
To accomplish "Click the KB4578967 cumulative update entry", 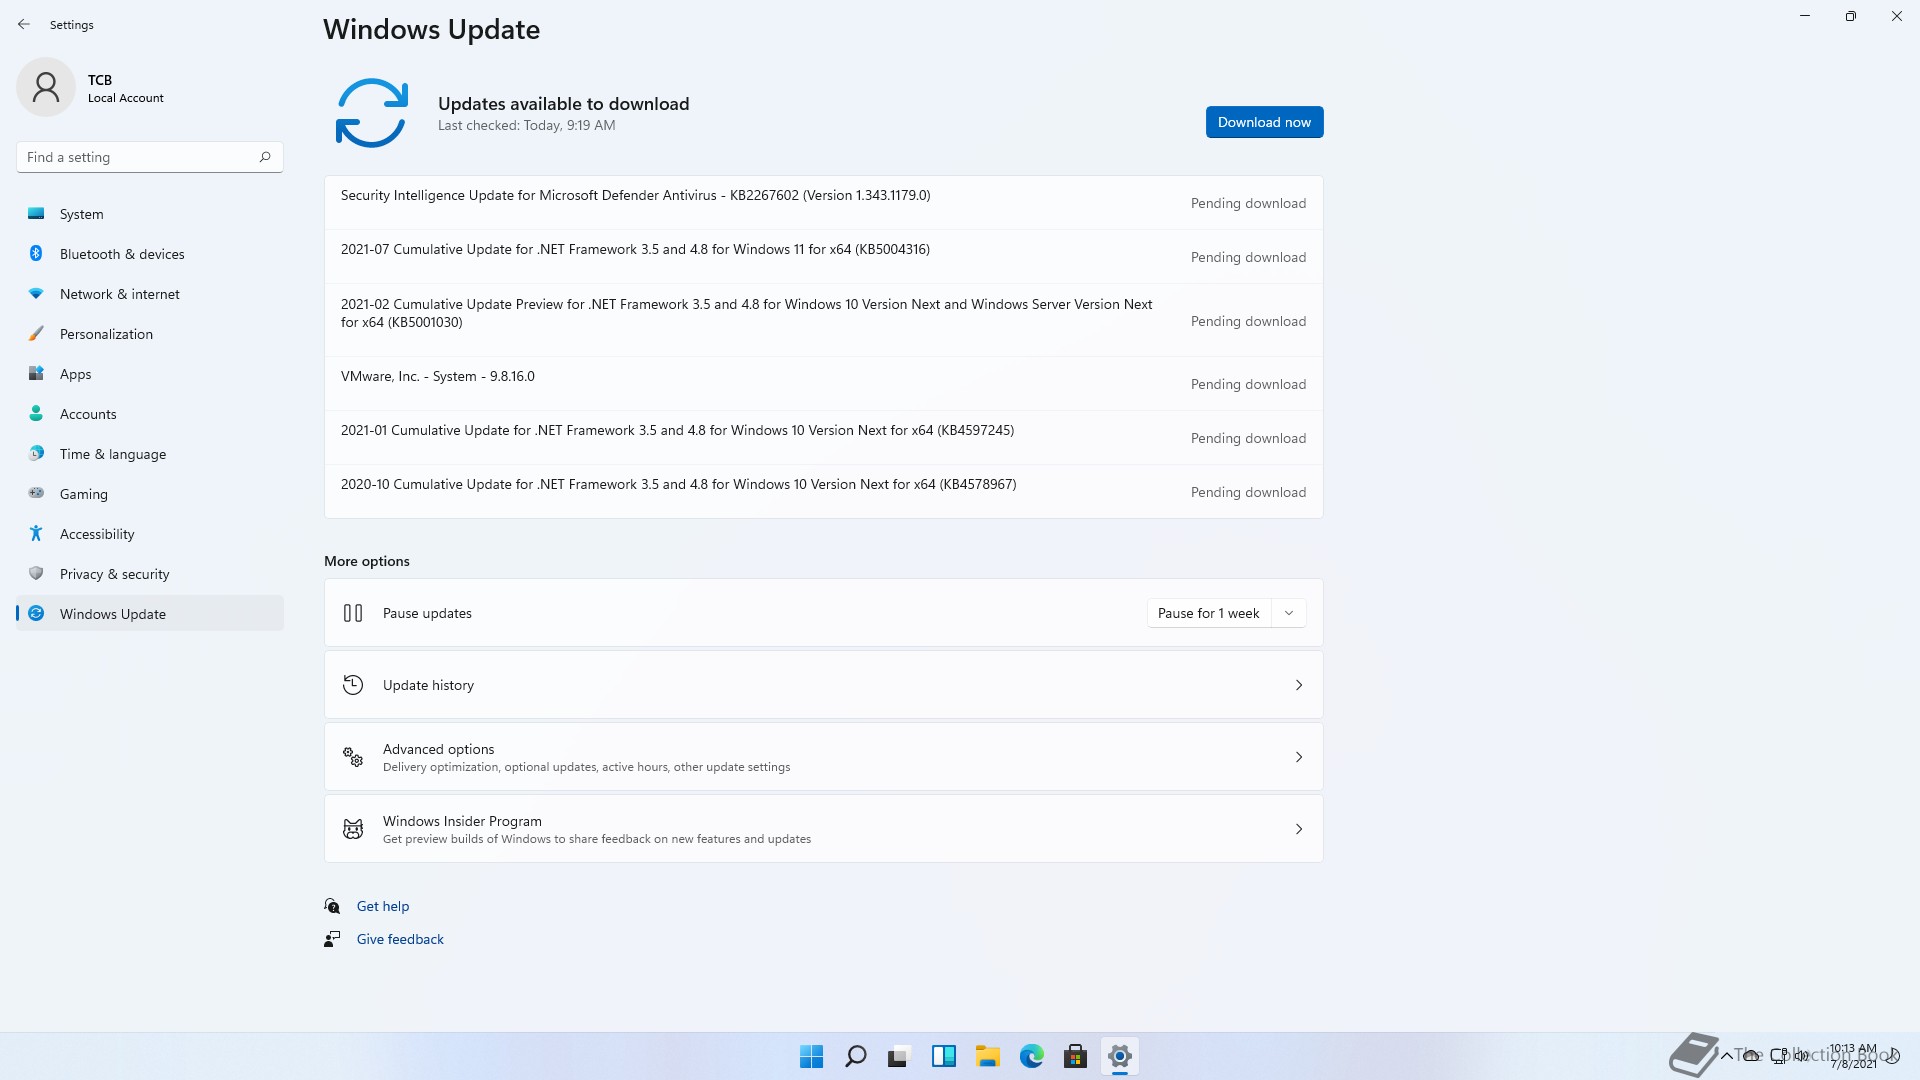I will (823, 492).
